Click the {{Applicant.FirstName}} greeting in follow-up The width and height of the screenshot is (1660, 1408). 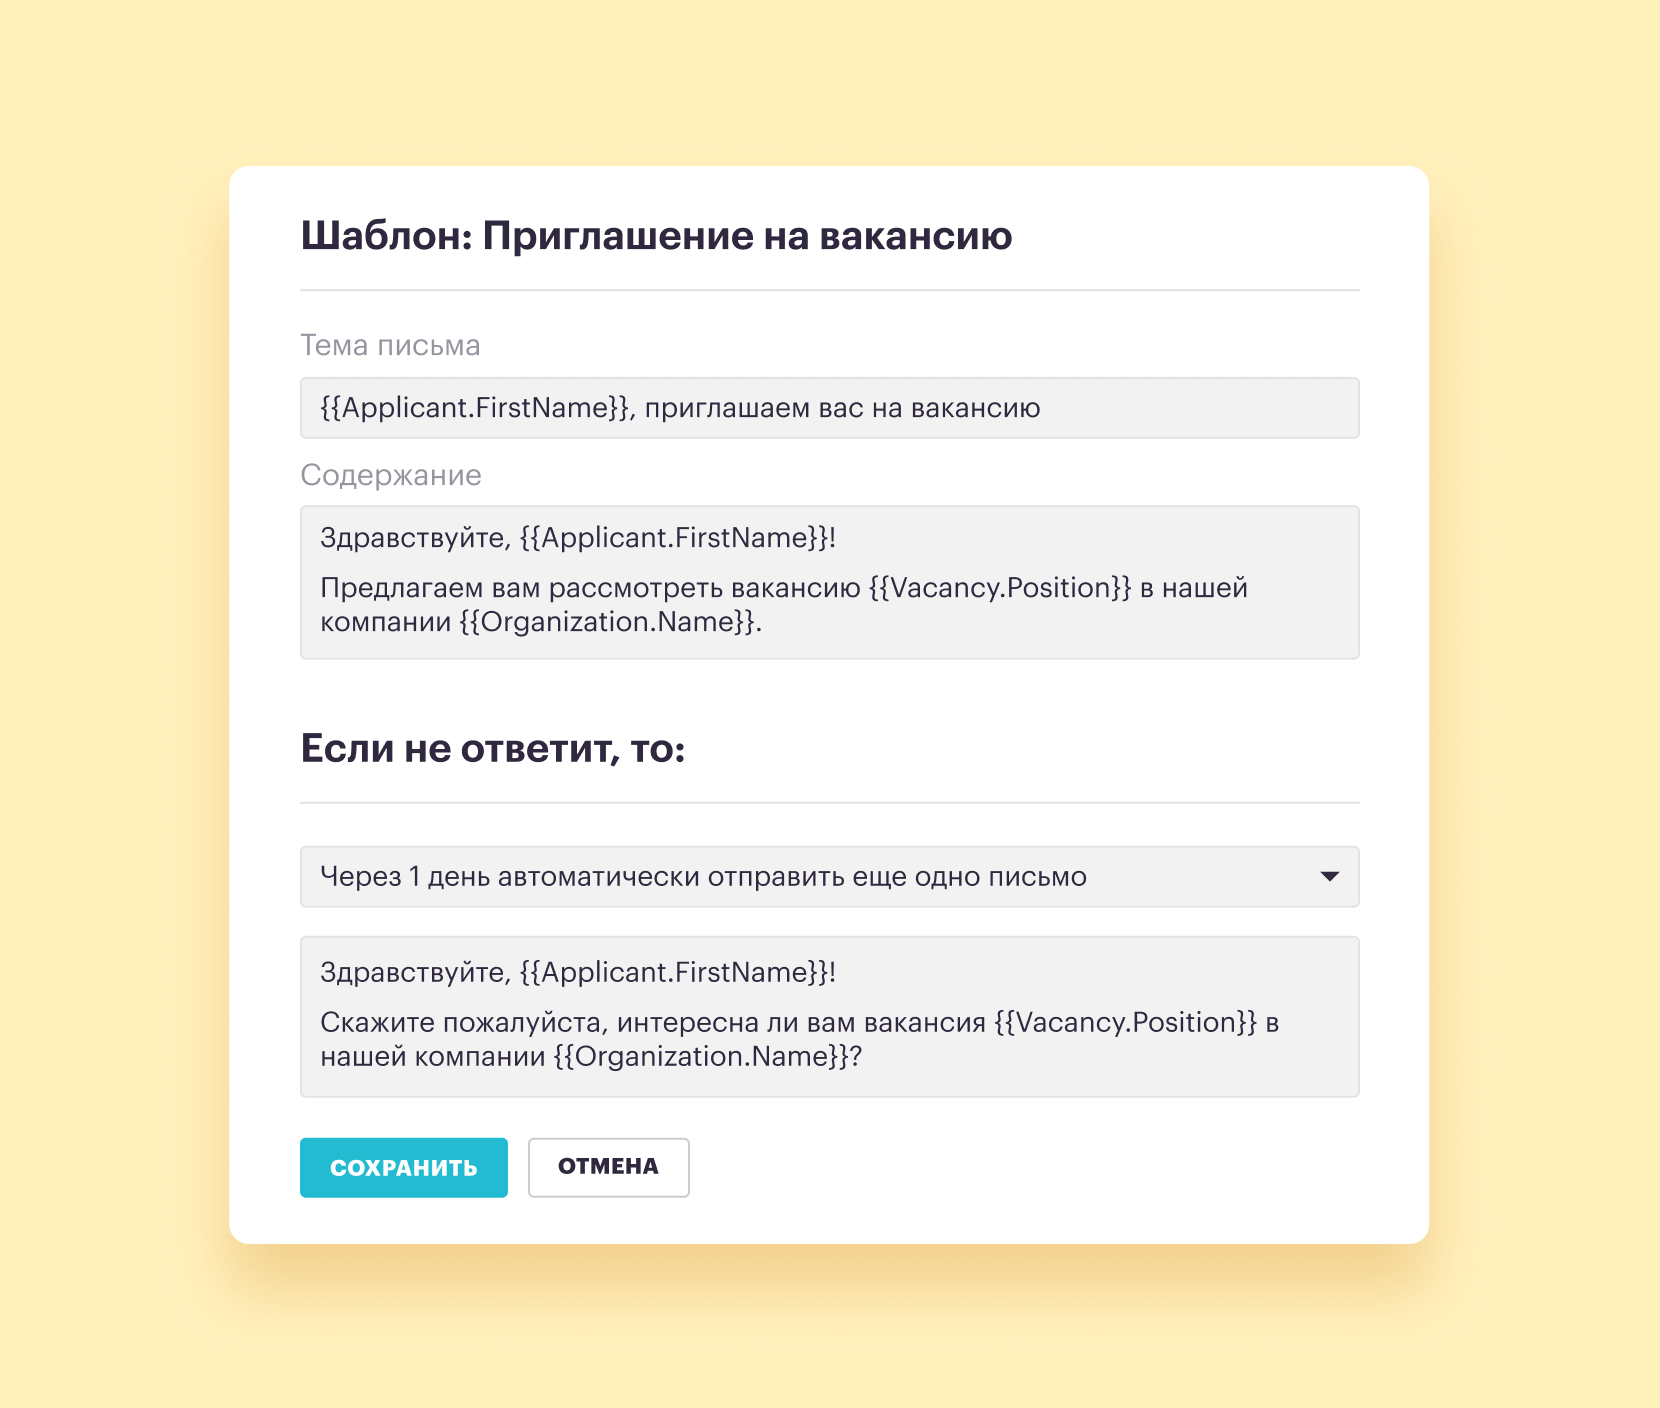click(676, 970)
